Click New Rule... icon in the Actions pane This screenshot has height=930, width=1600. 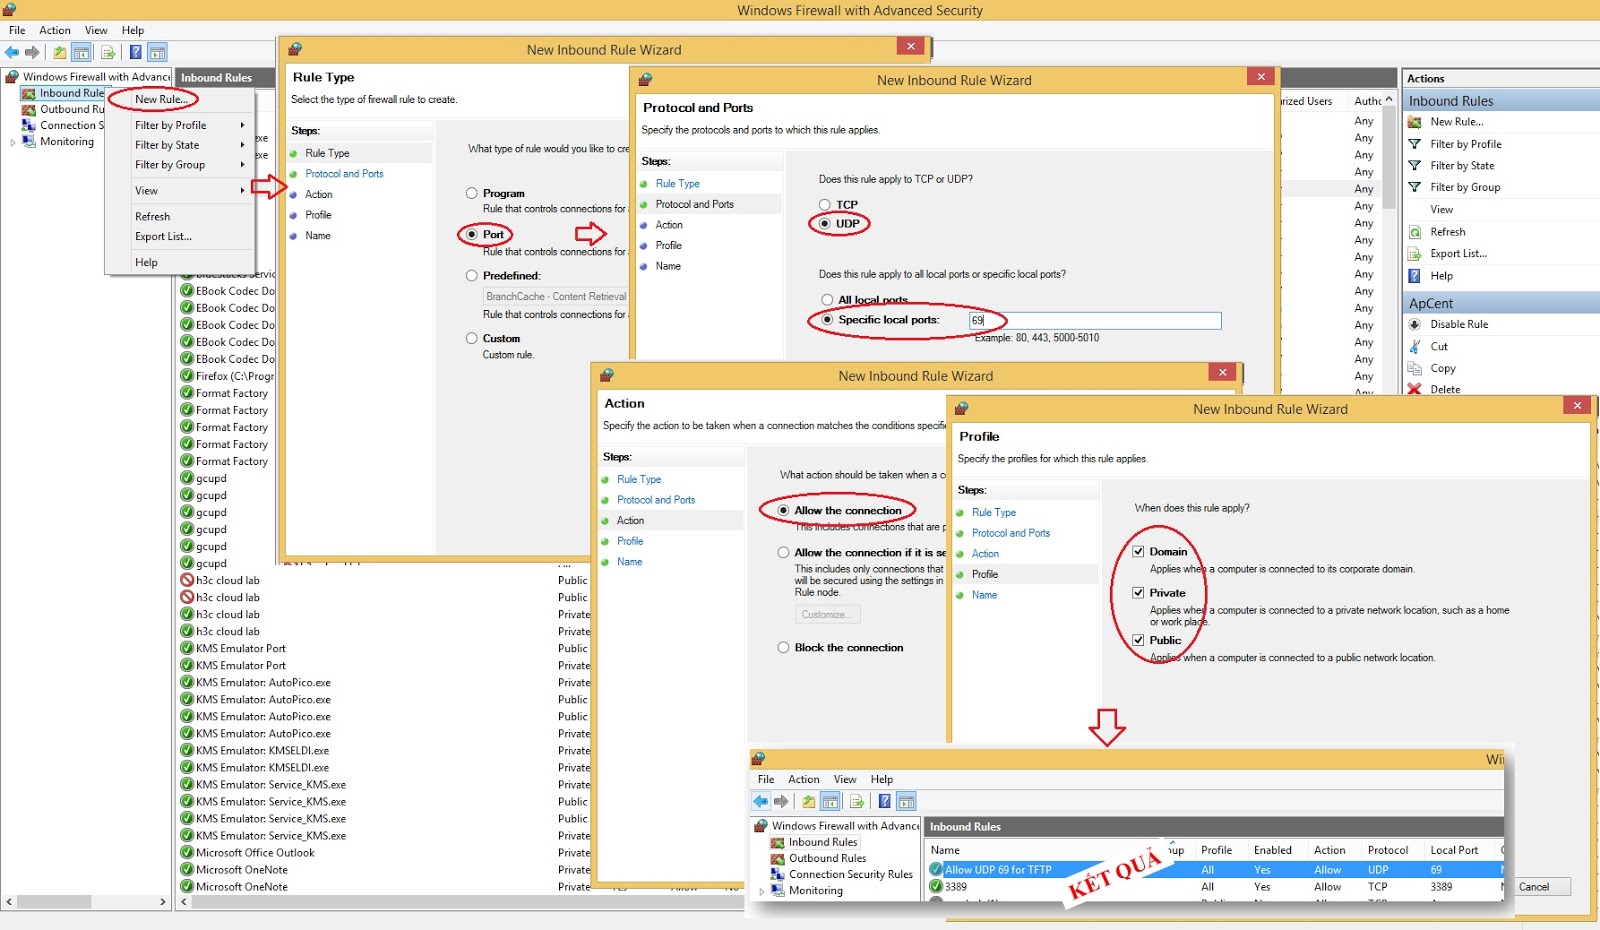(1415, 122)
